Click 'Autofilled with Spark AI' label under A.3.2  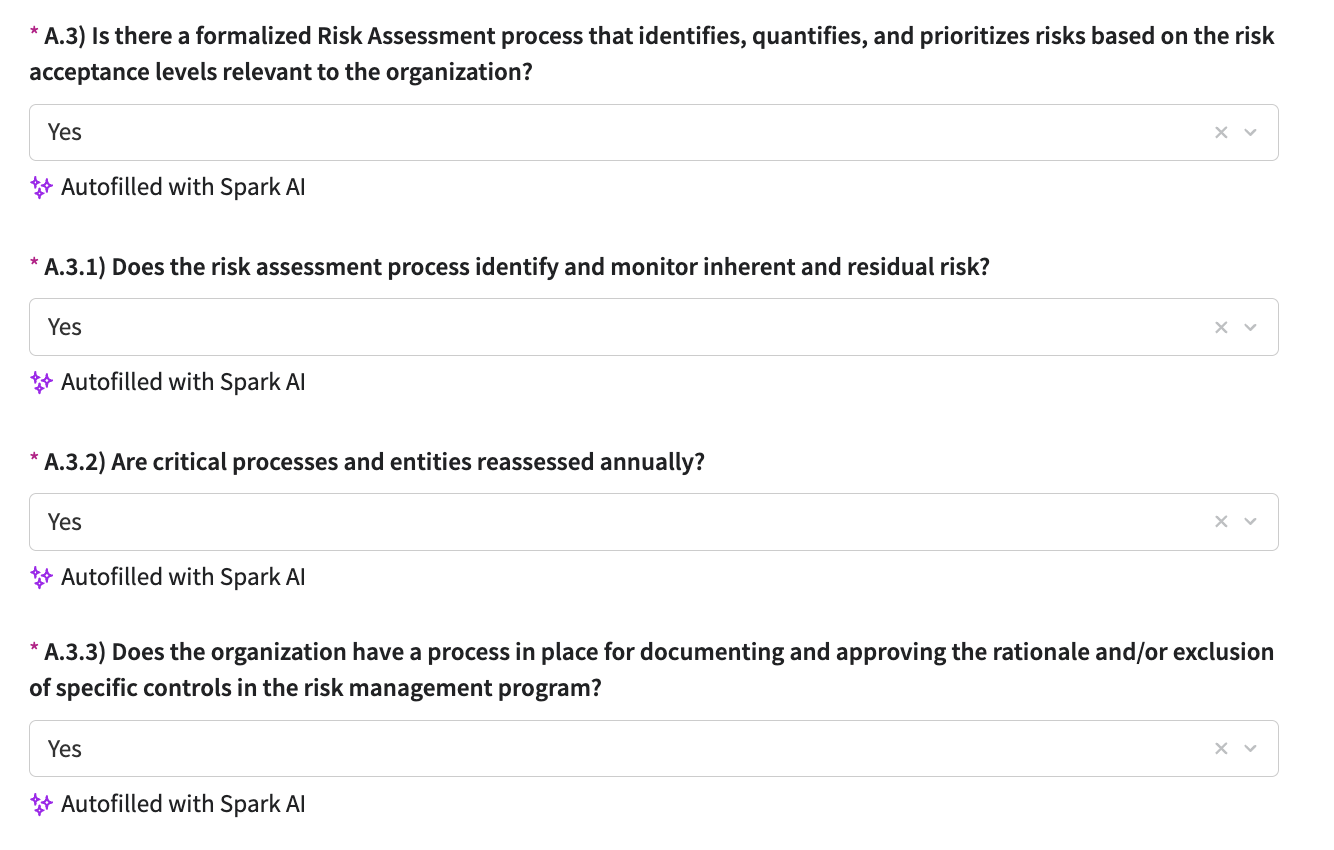click(x=183, y=577)
